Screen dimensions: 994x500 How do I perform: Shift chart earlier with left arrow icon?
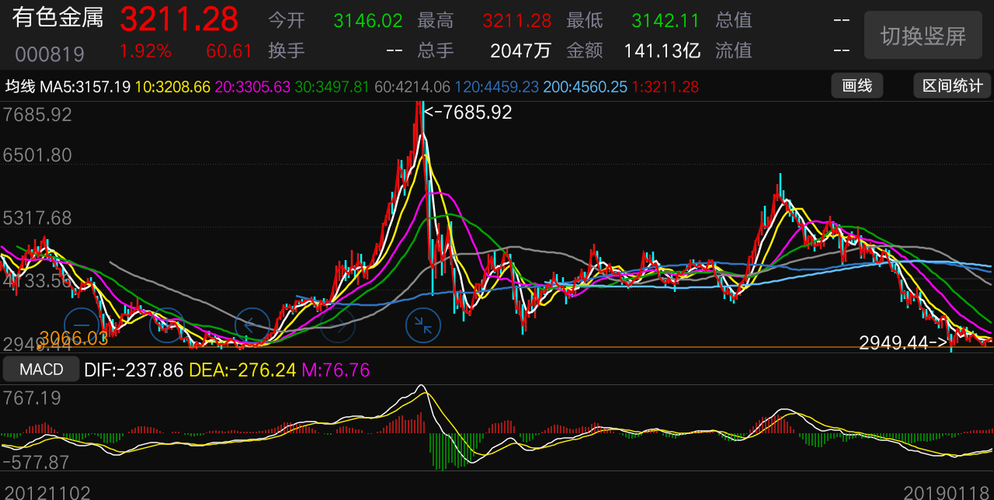click(x=252, y=325)
